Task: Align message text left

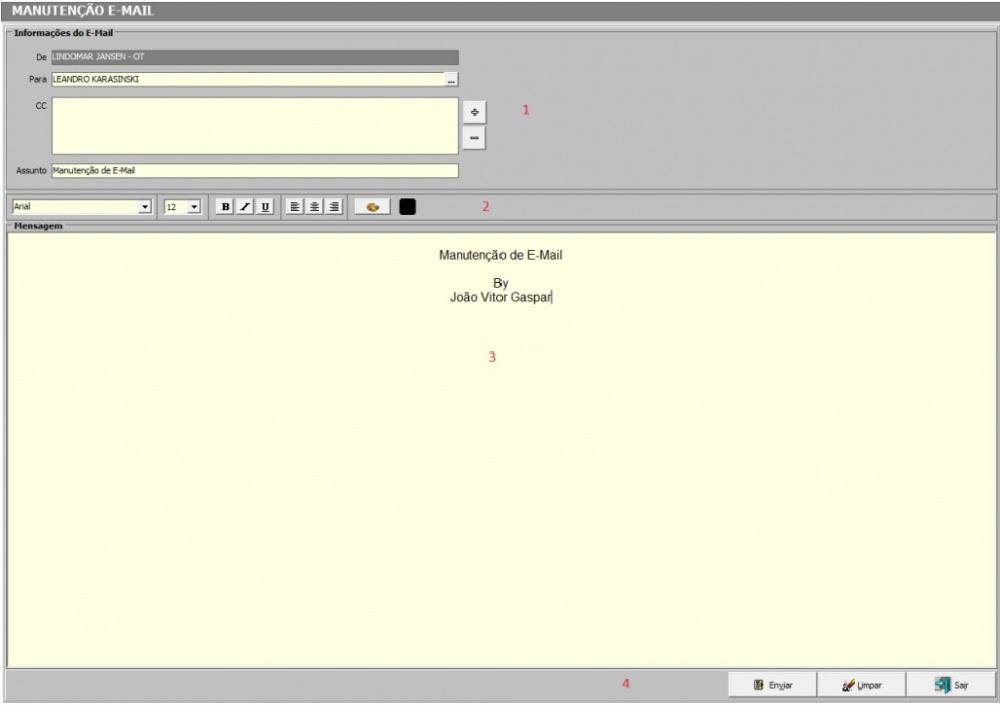Action: tap(295, 207)
